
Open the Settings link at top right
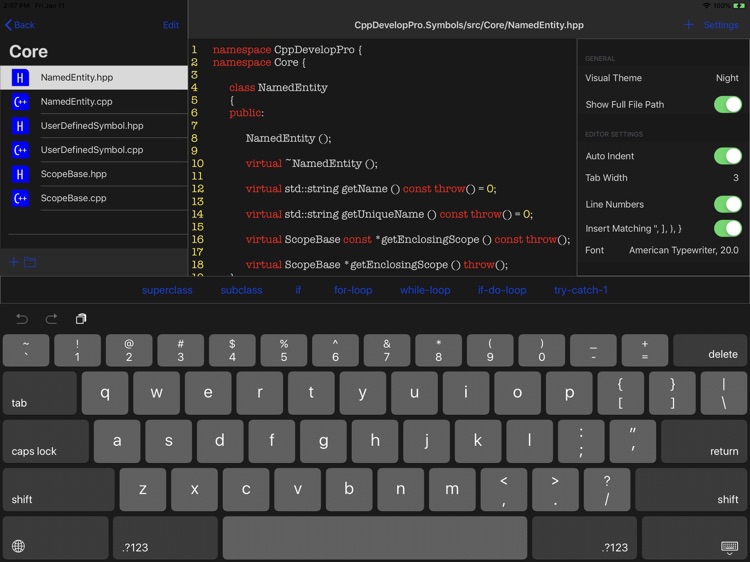click(x=721, y=25)
